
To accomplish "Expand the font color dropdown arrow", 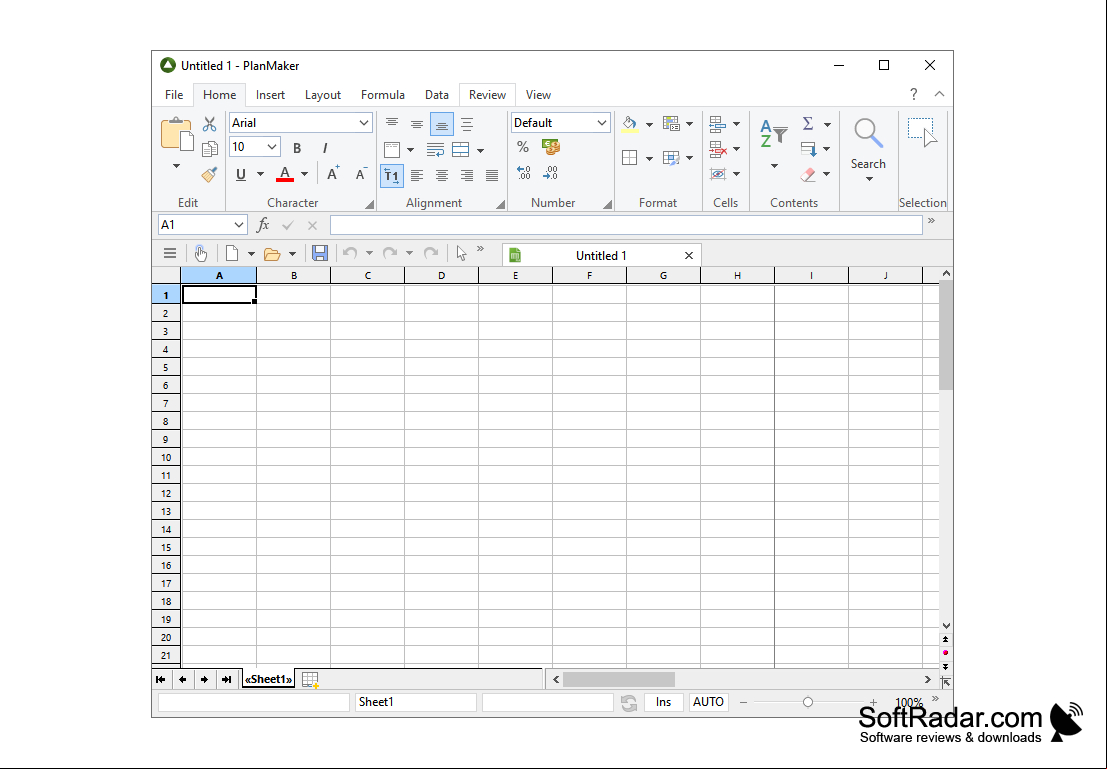I will click(x=304, y=174).
